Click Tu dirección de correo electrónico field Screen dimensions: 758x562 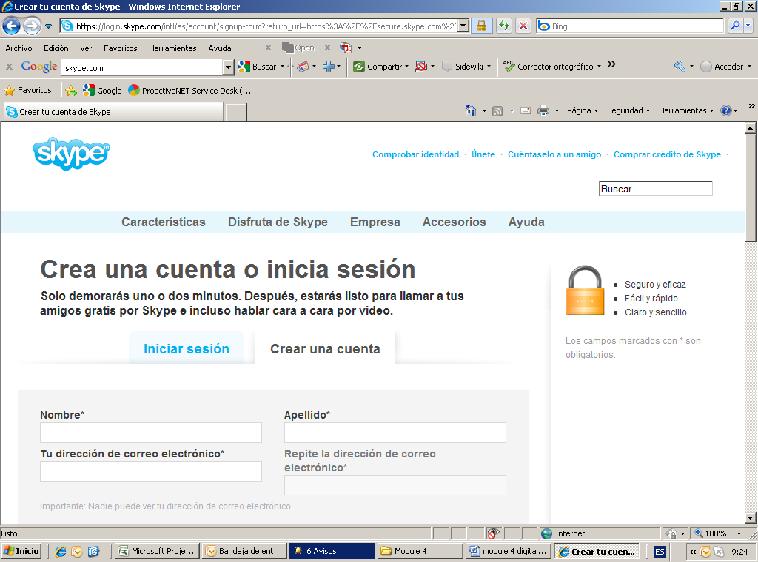[x=151, y=471]
